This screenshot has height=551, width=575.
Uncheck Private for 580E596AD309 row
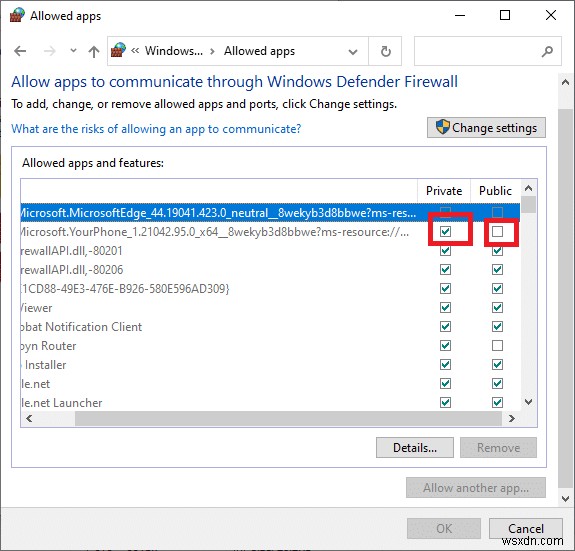(x=446, y=289)
